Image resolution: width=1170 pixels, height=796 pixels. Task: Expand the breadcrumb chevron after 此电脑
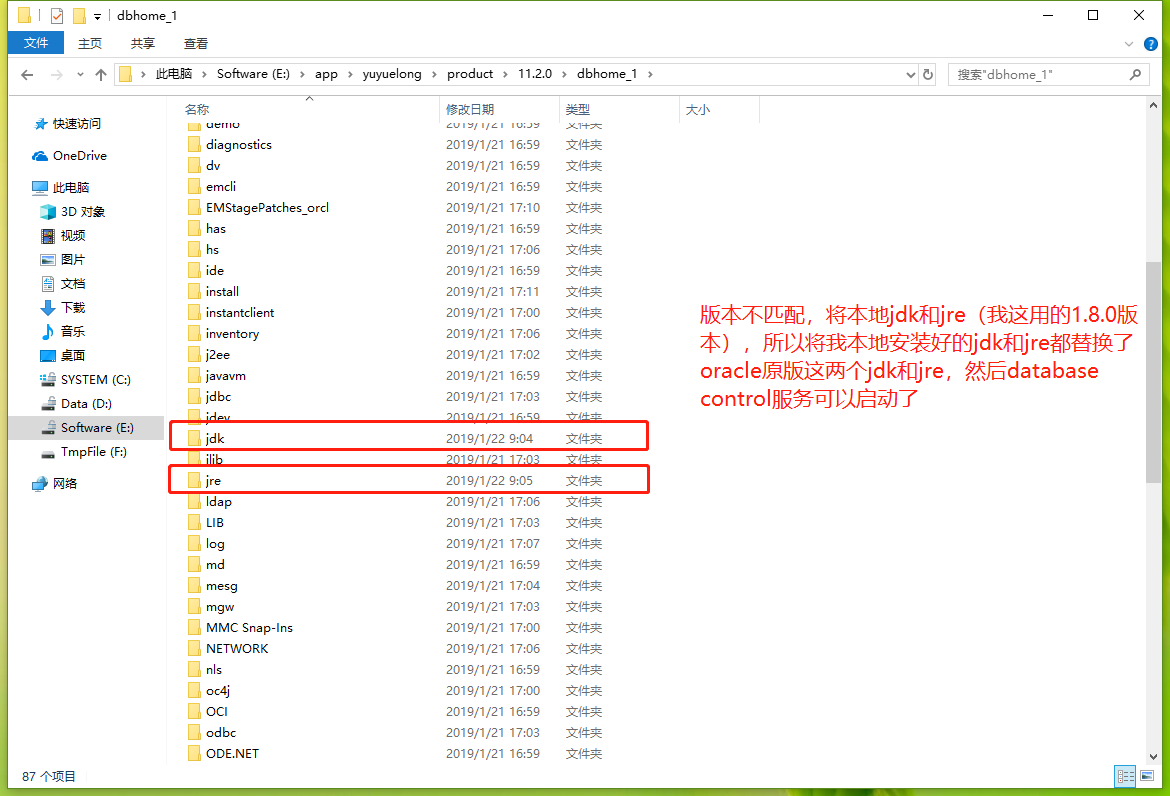pos(204,74)
